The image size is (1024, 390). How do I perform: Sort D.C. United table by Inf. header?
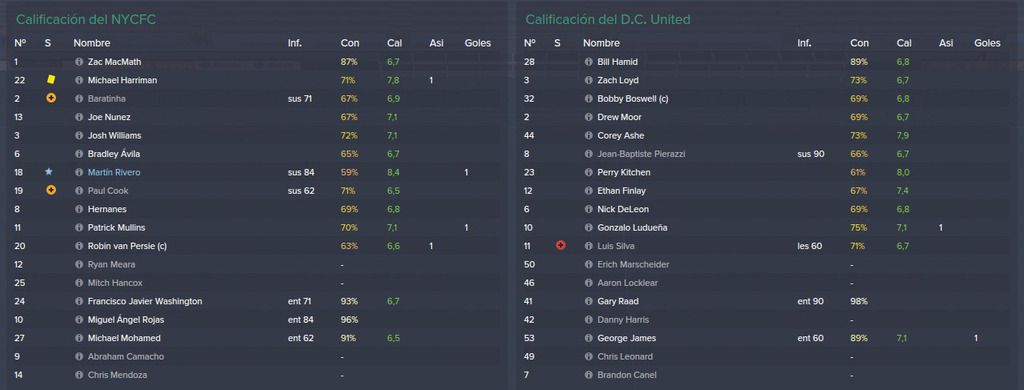tap(804, 43)
